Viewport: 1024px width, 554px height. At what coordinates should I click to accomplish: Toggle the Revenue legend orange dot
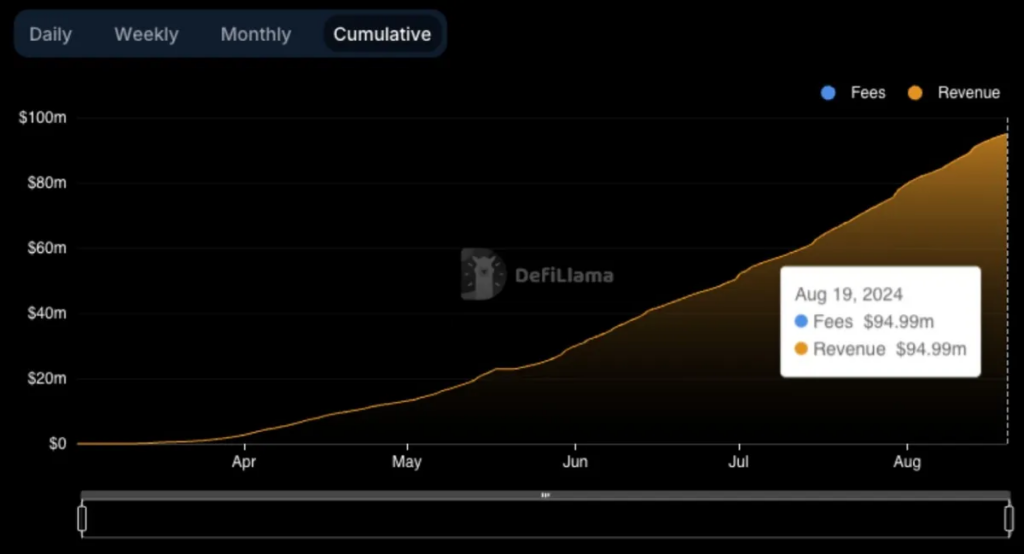[915, 93]
